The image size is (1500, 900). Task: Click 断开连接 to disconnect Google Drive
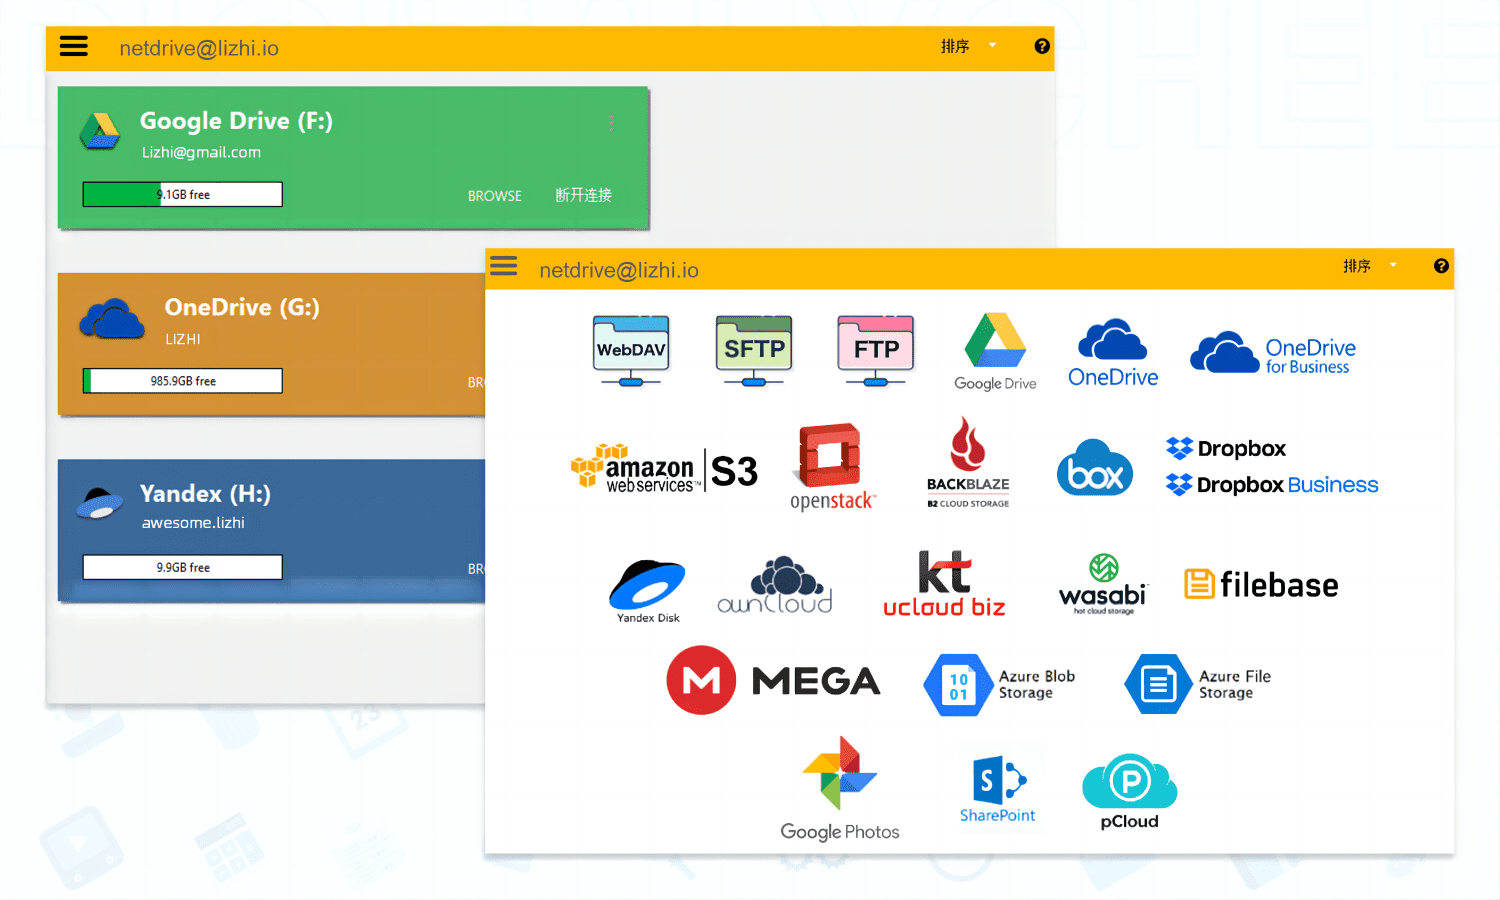(x=583, y=195)
